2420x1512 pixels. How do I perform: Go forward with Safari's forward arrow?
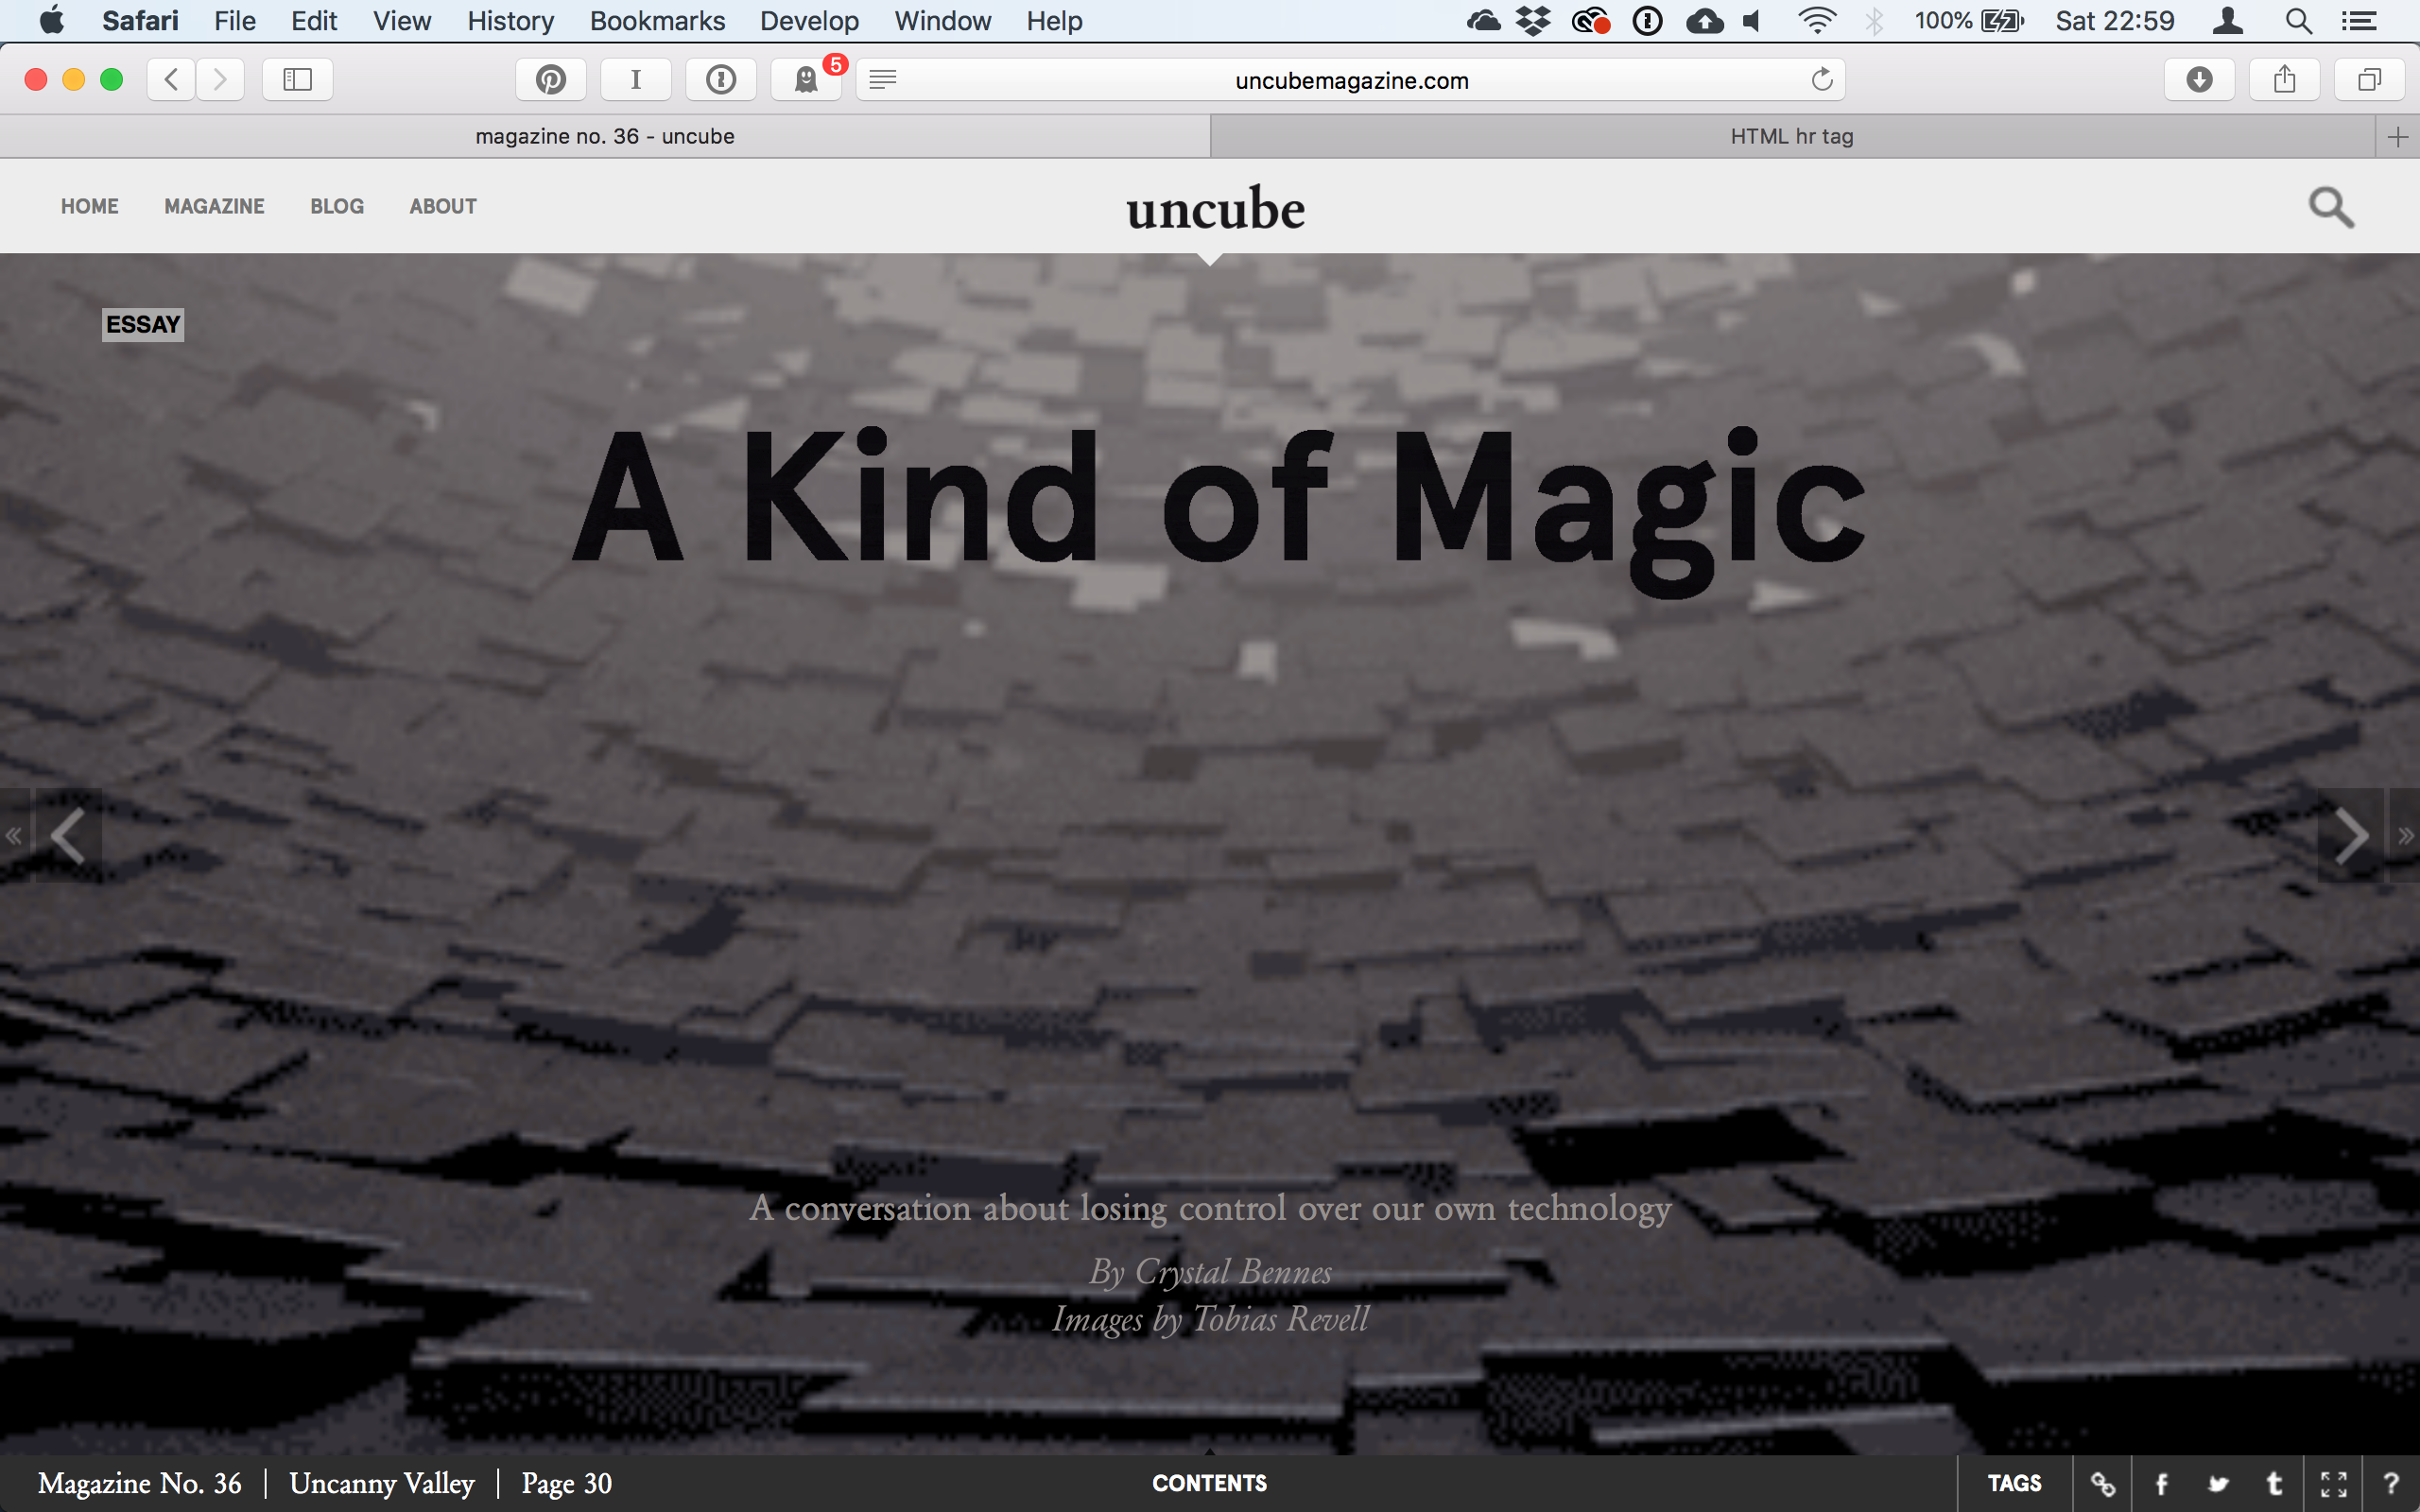point(220,79)
